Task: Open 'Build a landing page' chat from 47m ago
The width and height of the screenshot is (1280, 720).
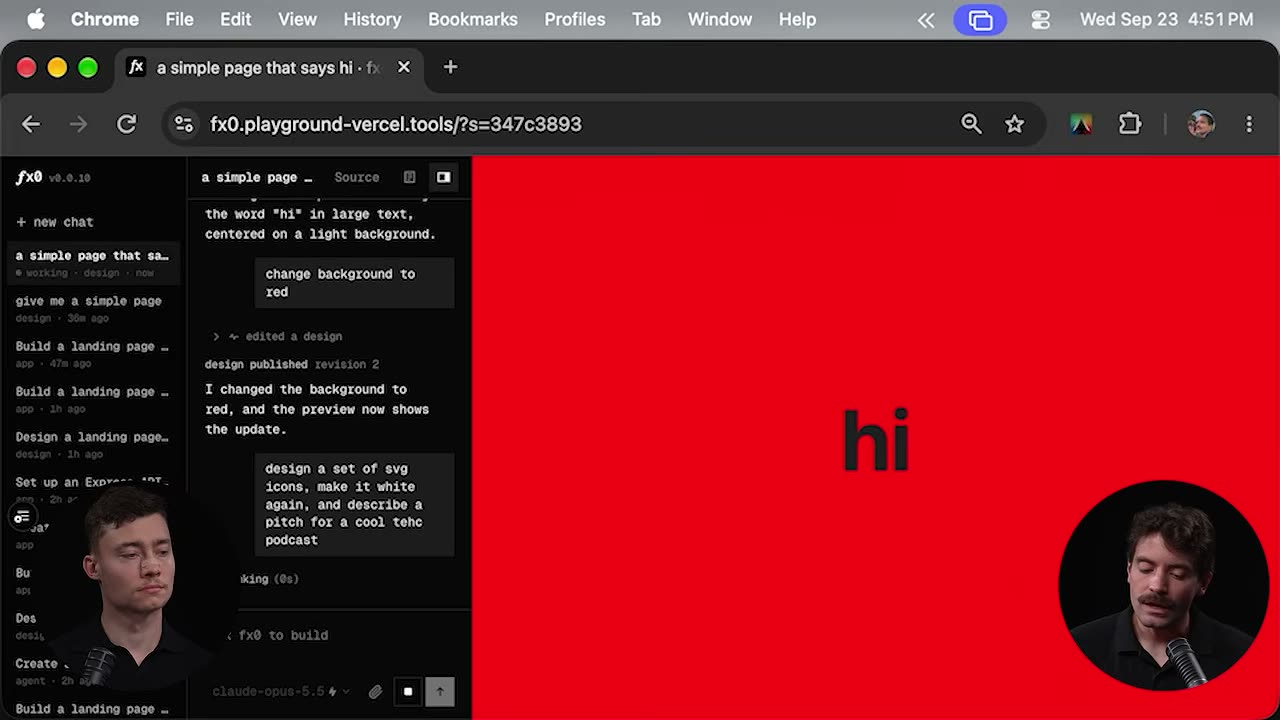Action: 92,354
